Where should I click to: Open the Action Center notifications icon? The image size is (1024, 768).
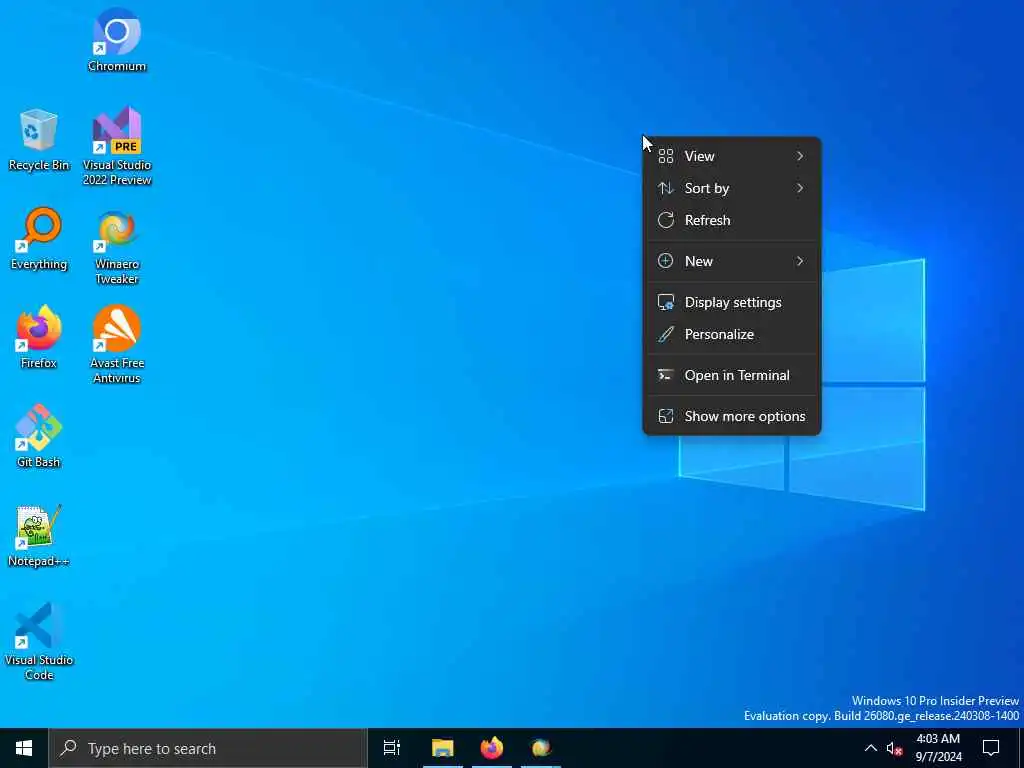(x=991, y=748)
